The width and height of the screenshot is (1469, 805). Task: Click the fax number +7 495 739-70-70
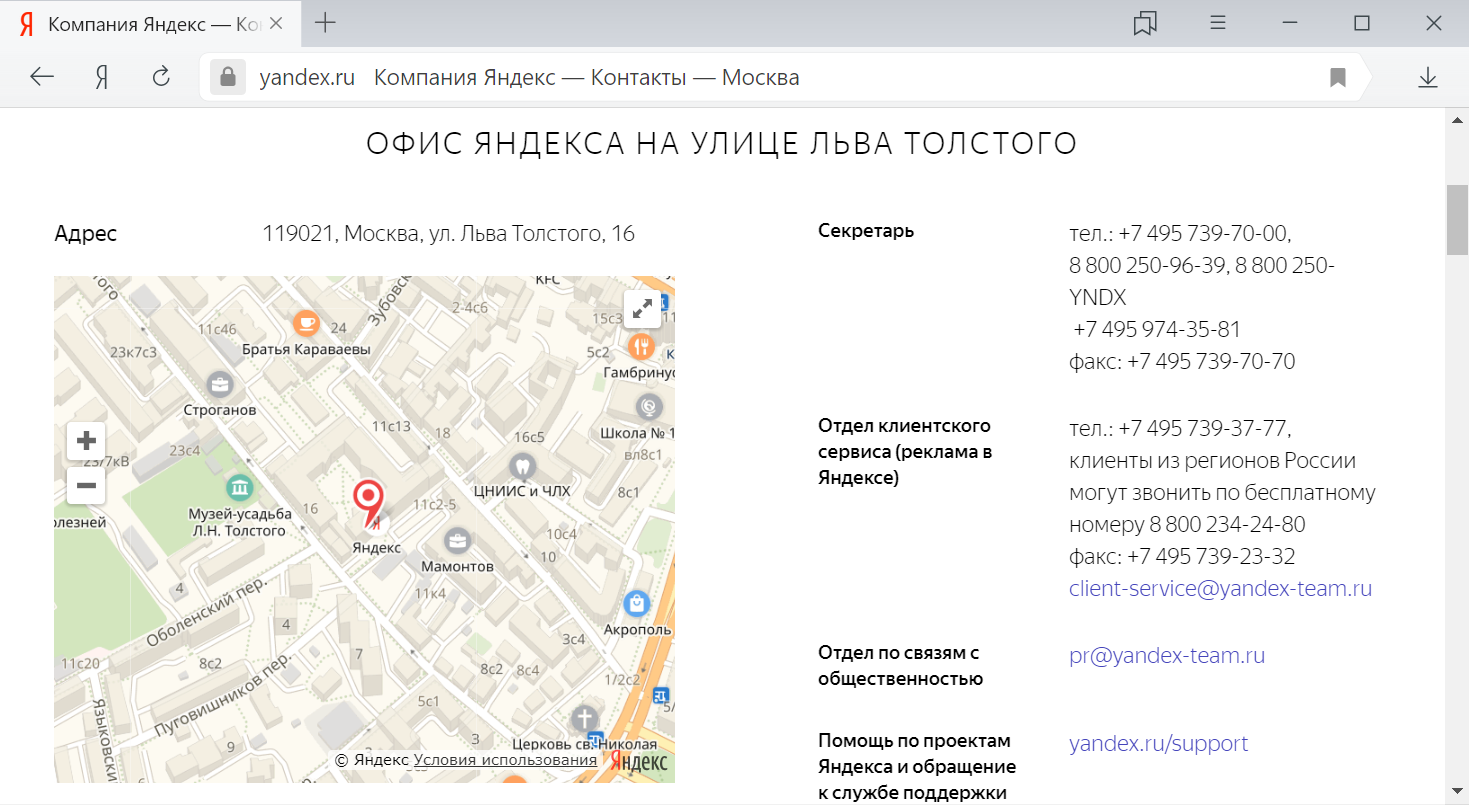coord(1211,362)
